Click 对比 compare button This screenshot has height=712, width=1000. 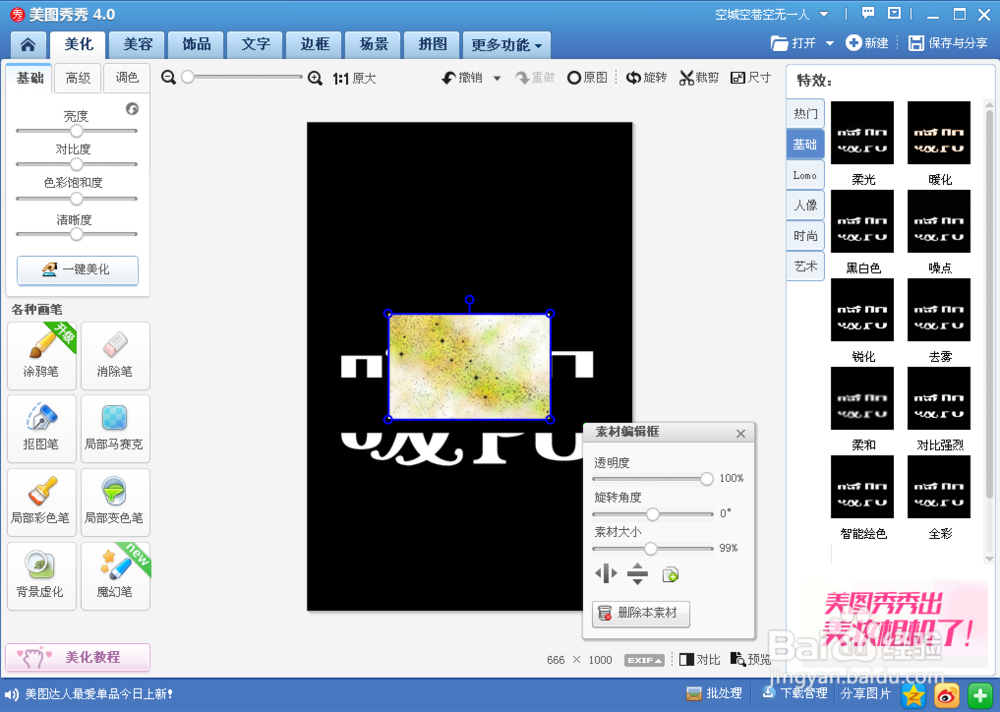[700, 660]
